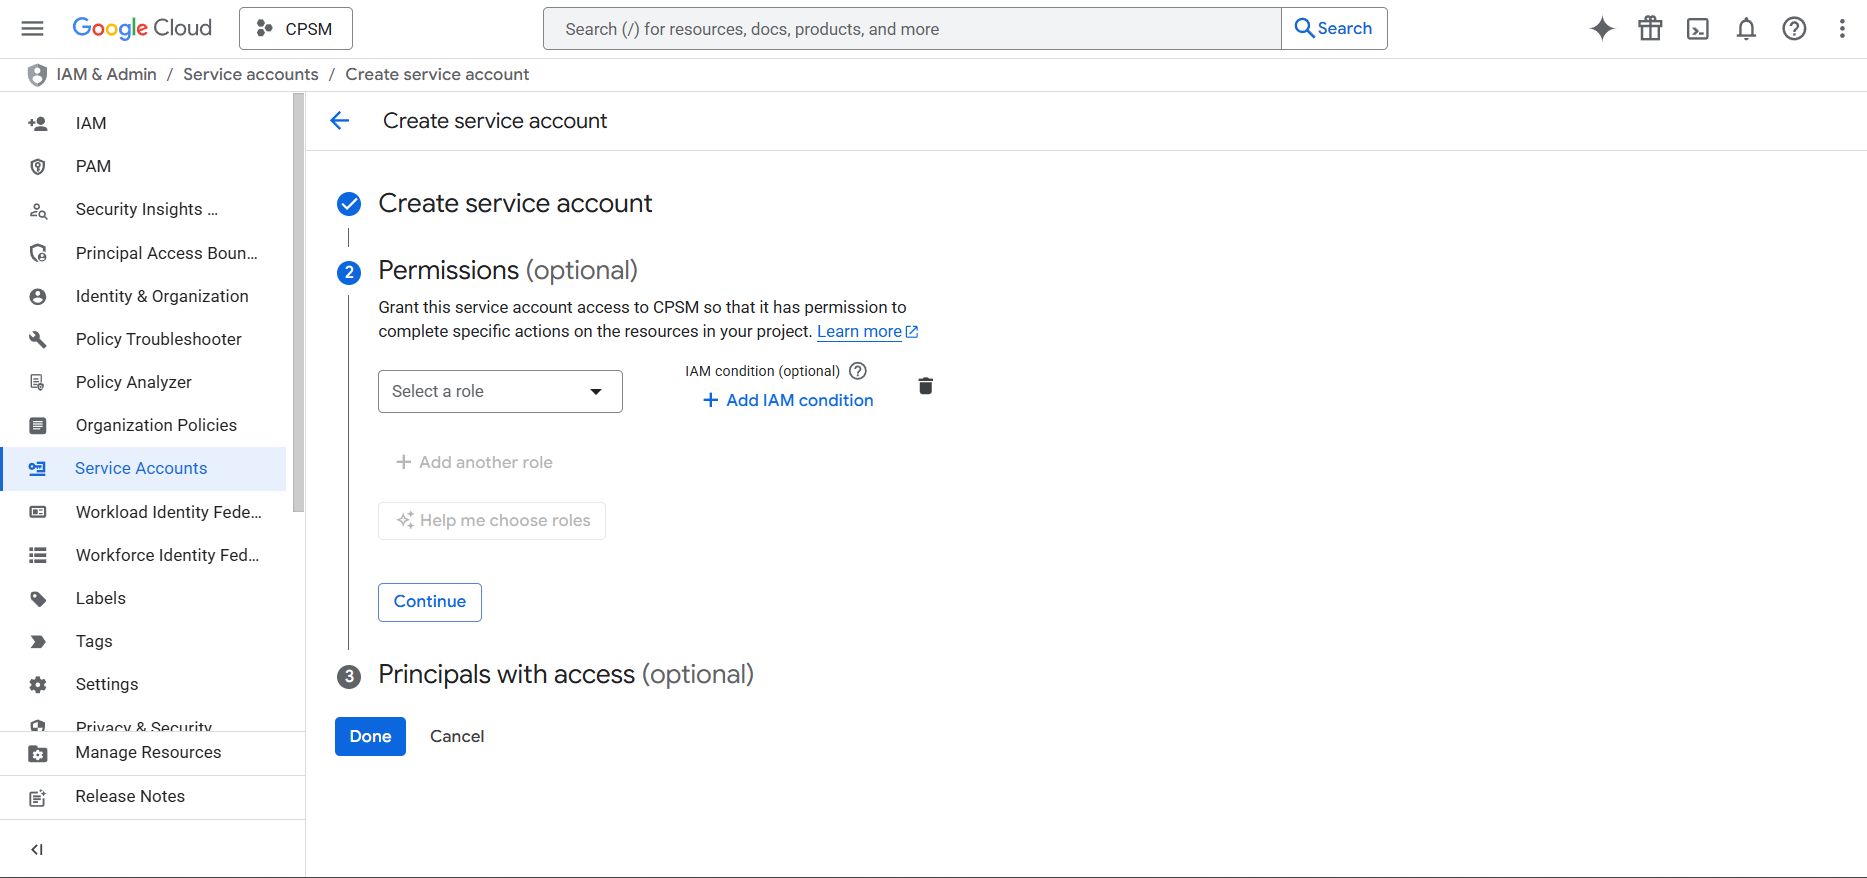Click Add IAM condition
Screen dimensions: 1867x878
coord(788,400)
